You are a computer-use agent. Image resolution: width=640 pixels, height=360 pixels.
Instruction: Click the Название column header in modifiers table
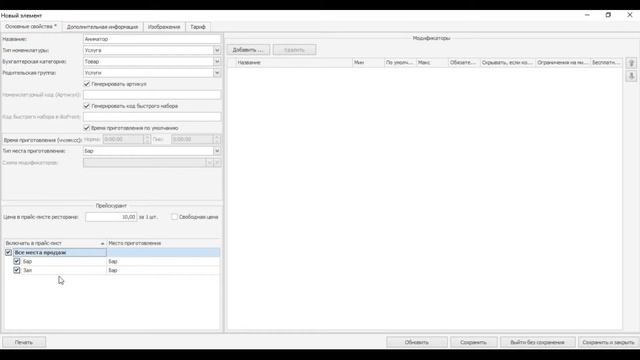(x=294, y=62)
